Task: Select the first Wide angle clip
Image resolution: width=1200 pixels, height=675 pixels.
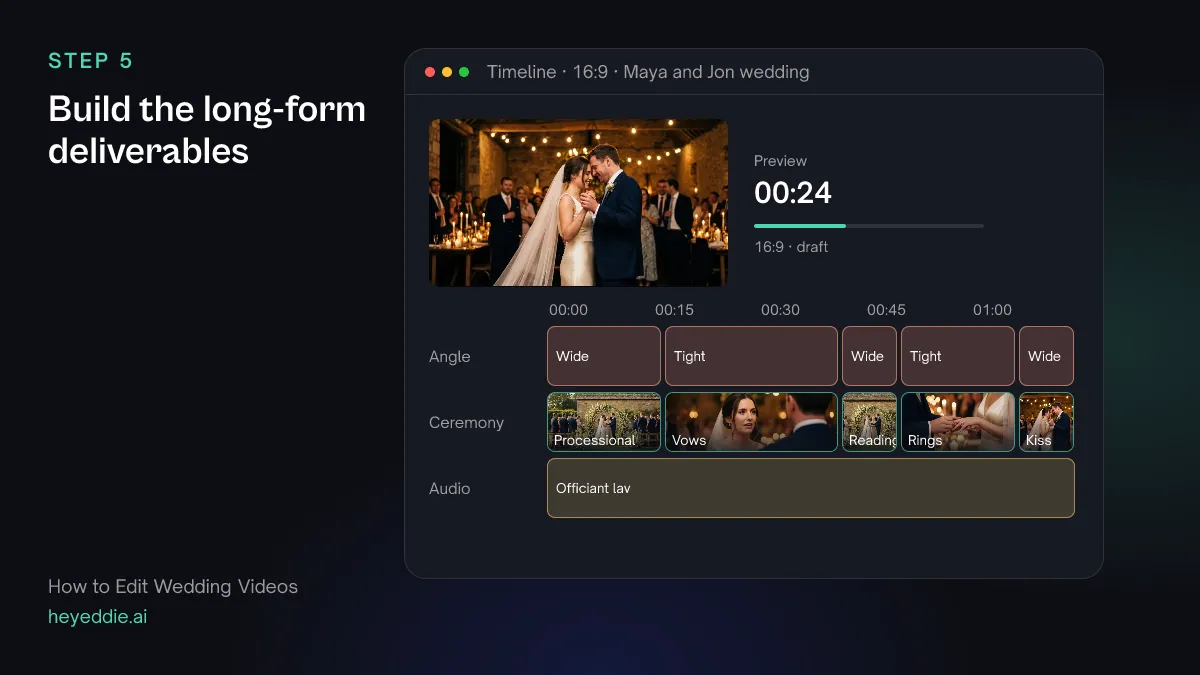Action: [604, 356]
